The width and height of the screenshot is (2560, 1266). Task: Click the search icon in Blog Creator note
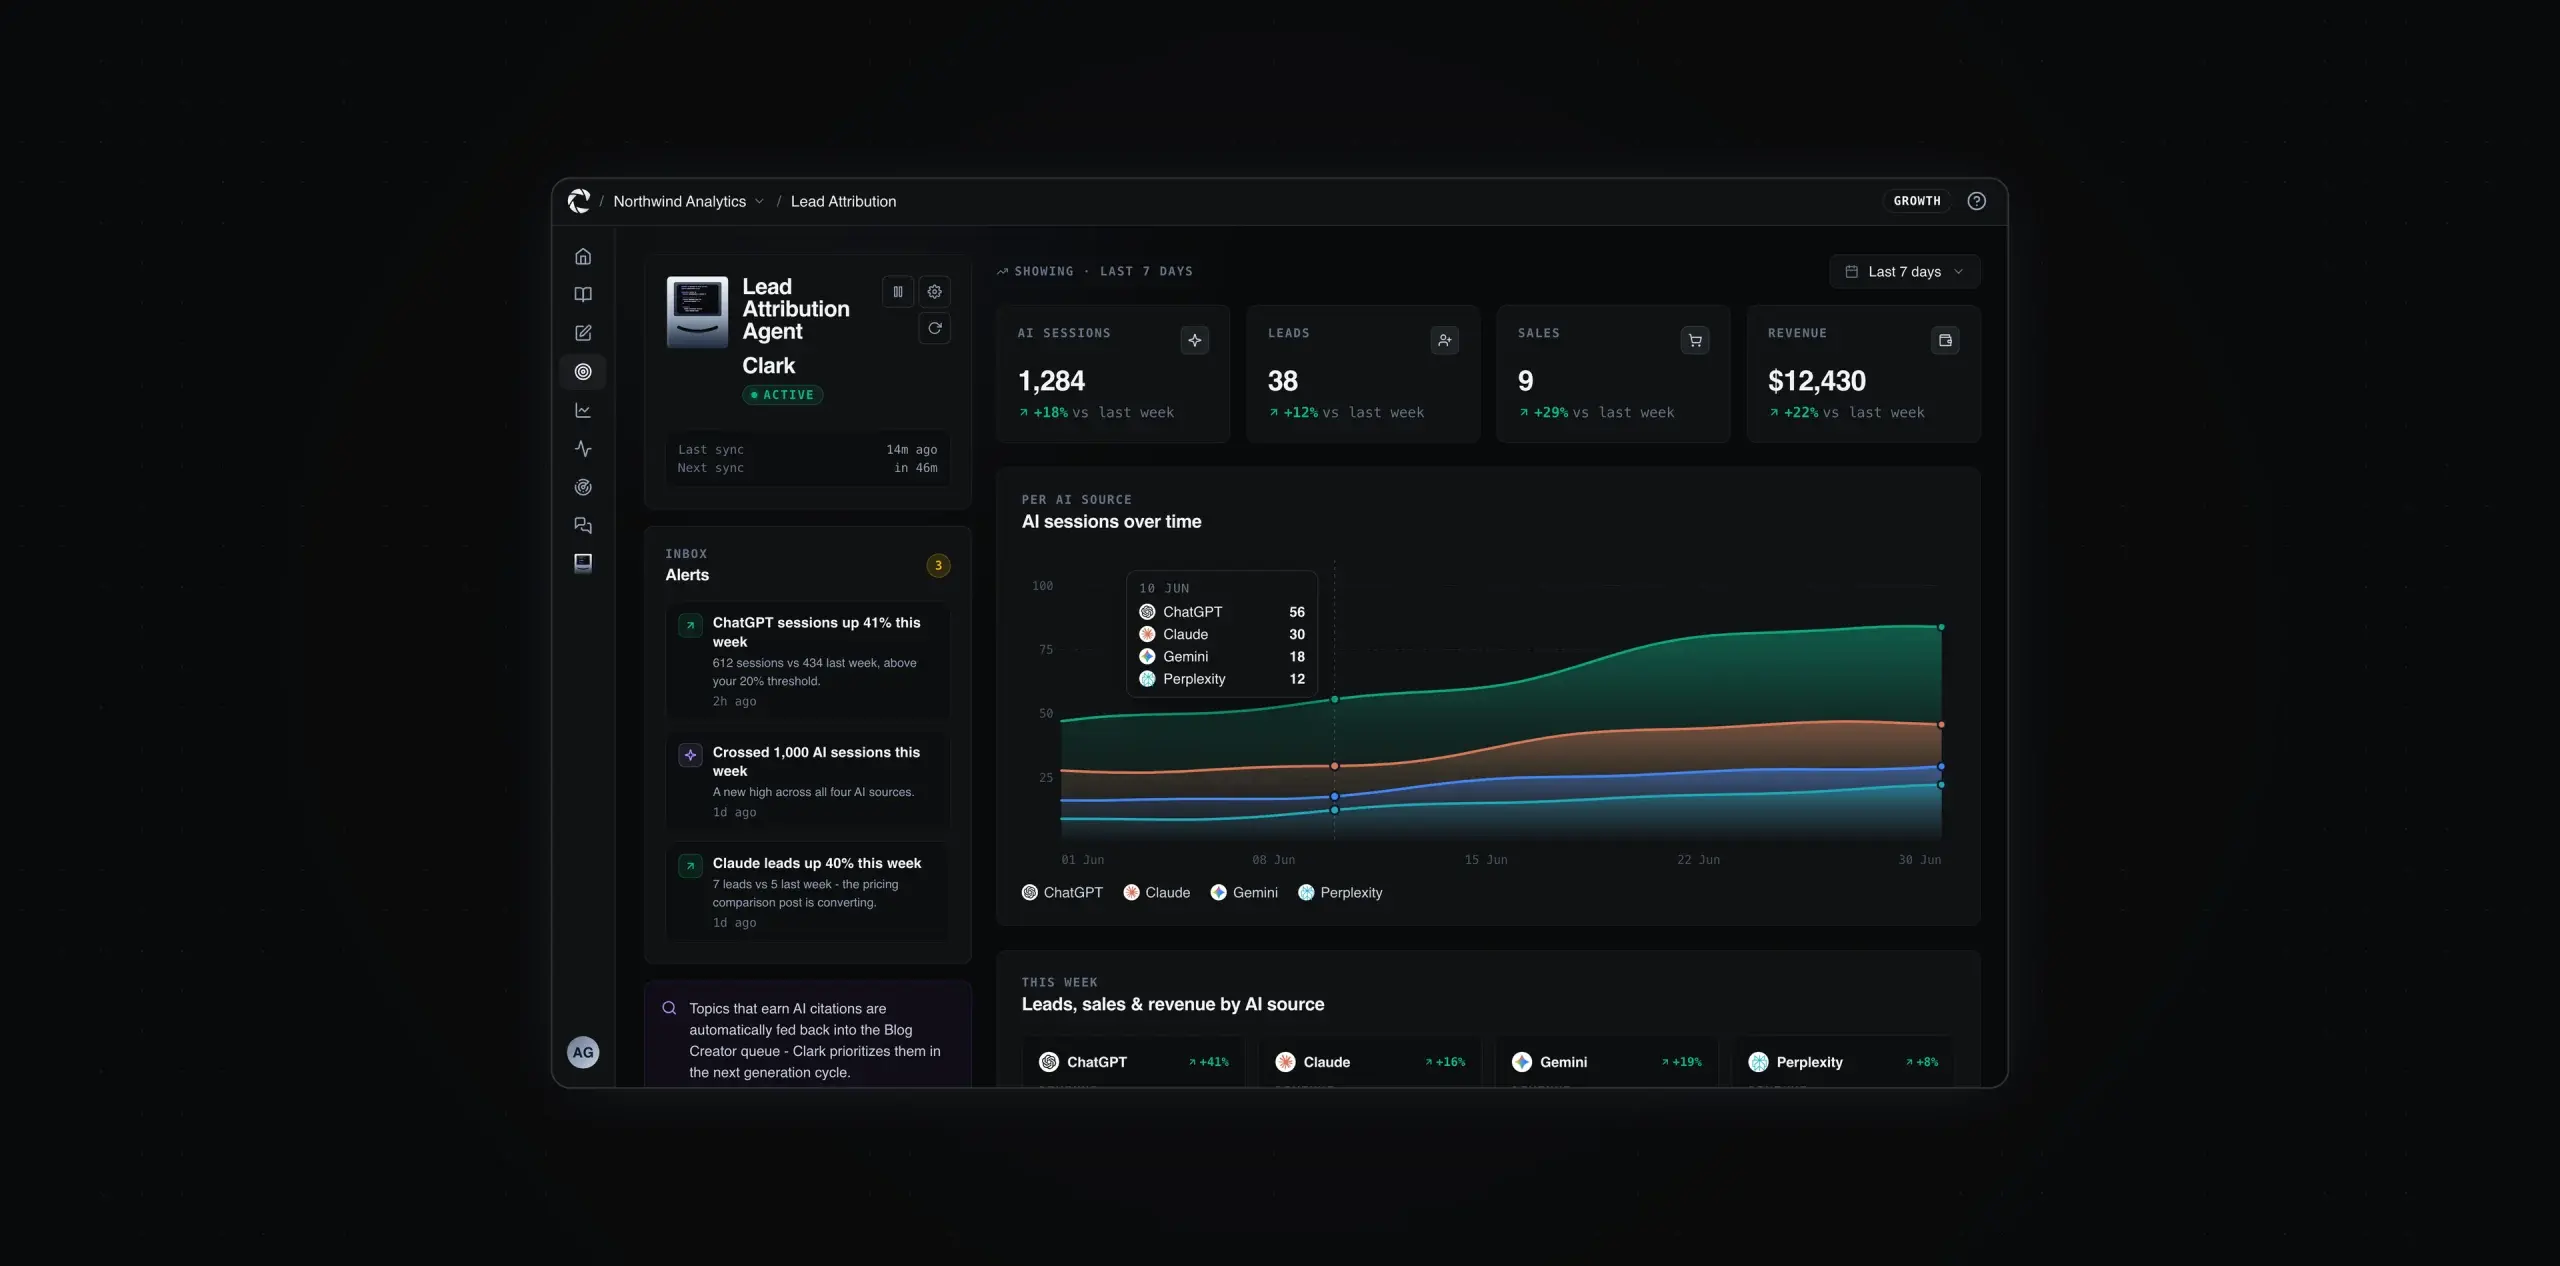[x=669, y=1009]
